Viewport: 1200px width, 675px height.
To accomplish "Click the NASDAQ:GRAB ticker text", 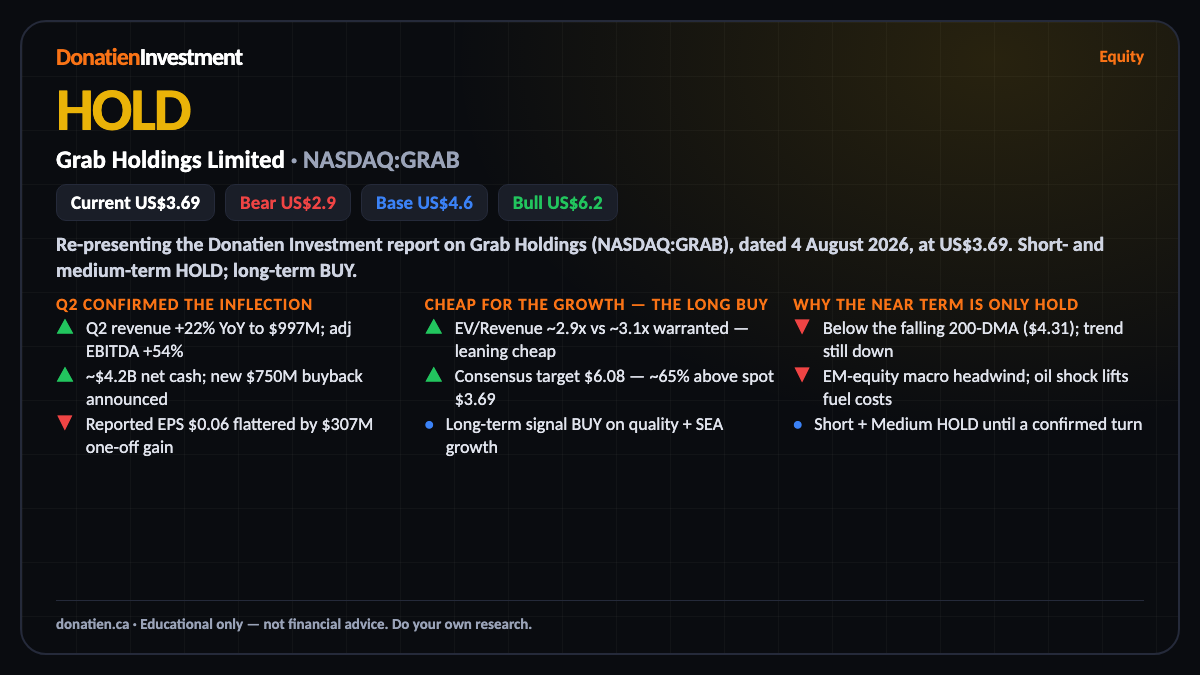I will 381,160.
